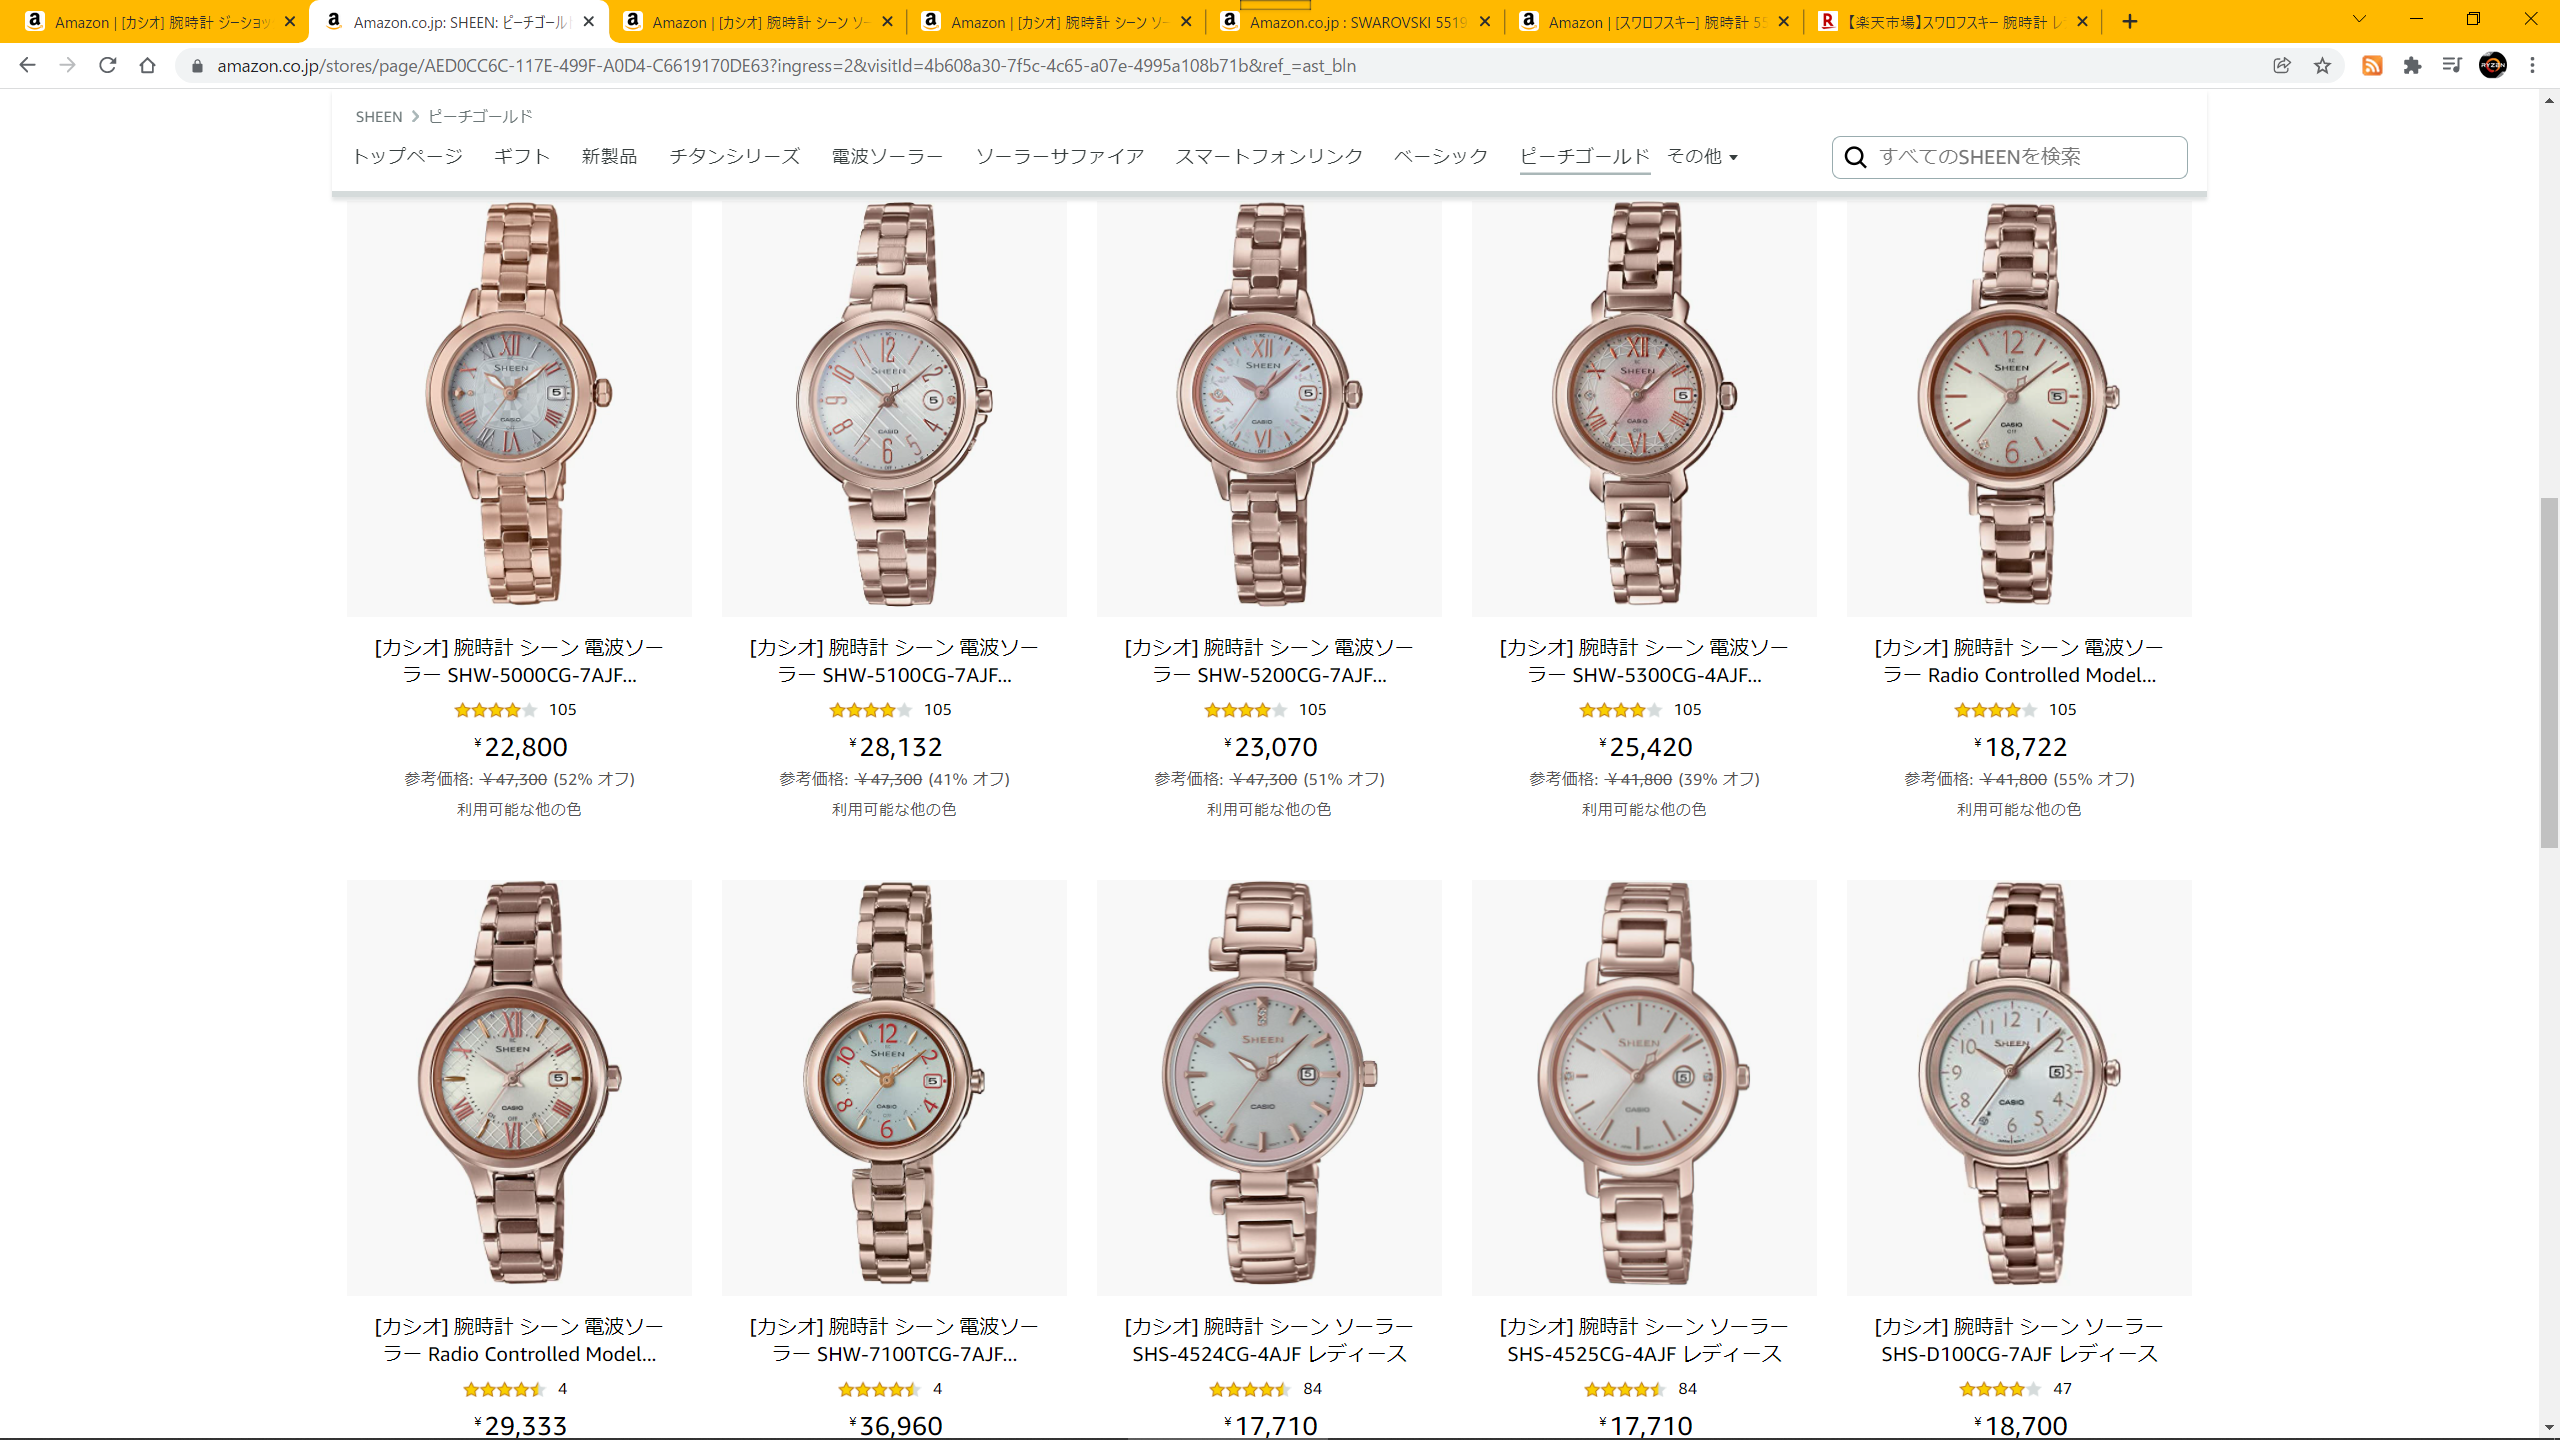Click the search magnifier icon
The width and height of the screenshot is (2560, 1440).
[1855, 157]
